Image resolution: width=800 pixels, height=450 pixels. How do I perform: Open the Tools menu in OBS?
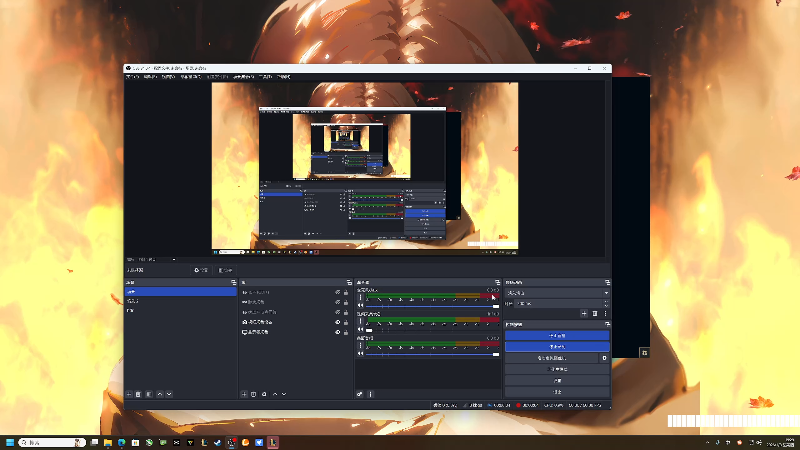(x=266, y=77)
